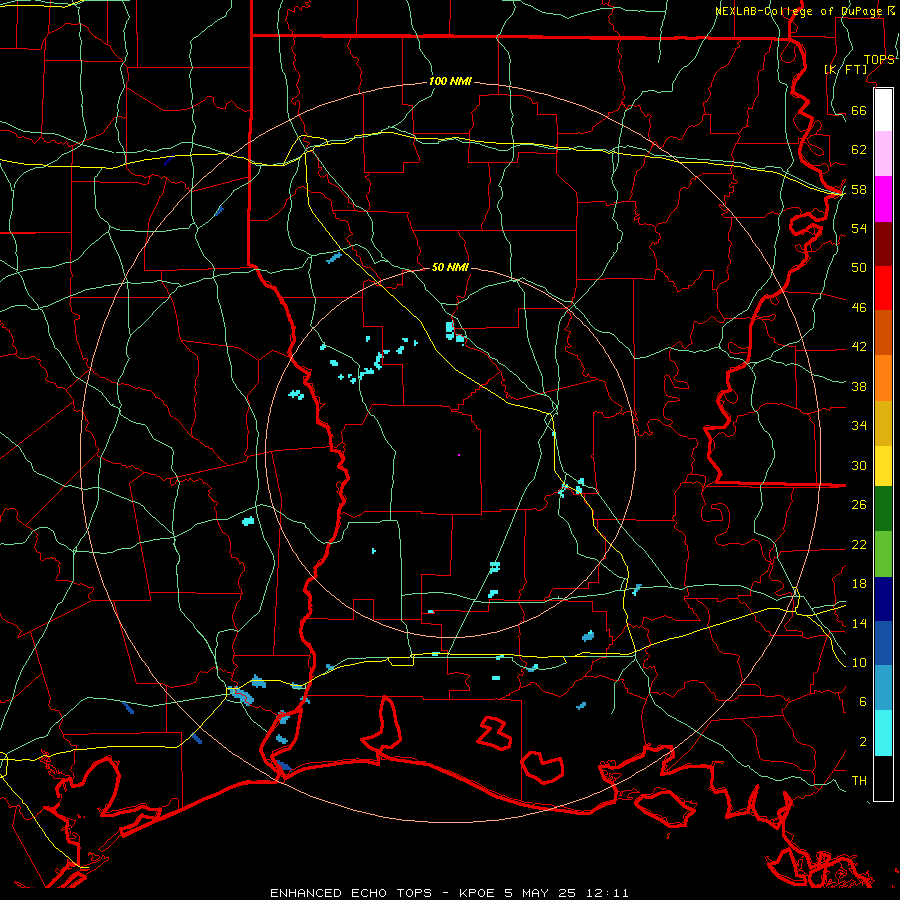Screen dimensions: 900x900
Task: Click the 58 legend value
Action: [x=859, y=189]
